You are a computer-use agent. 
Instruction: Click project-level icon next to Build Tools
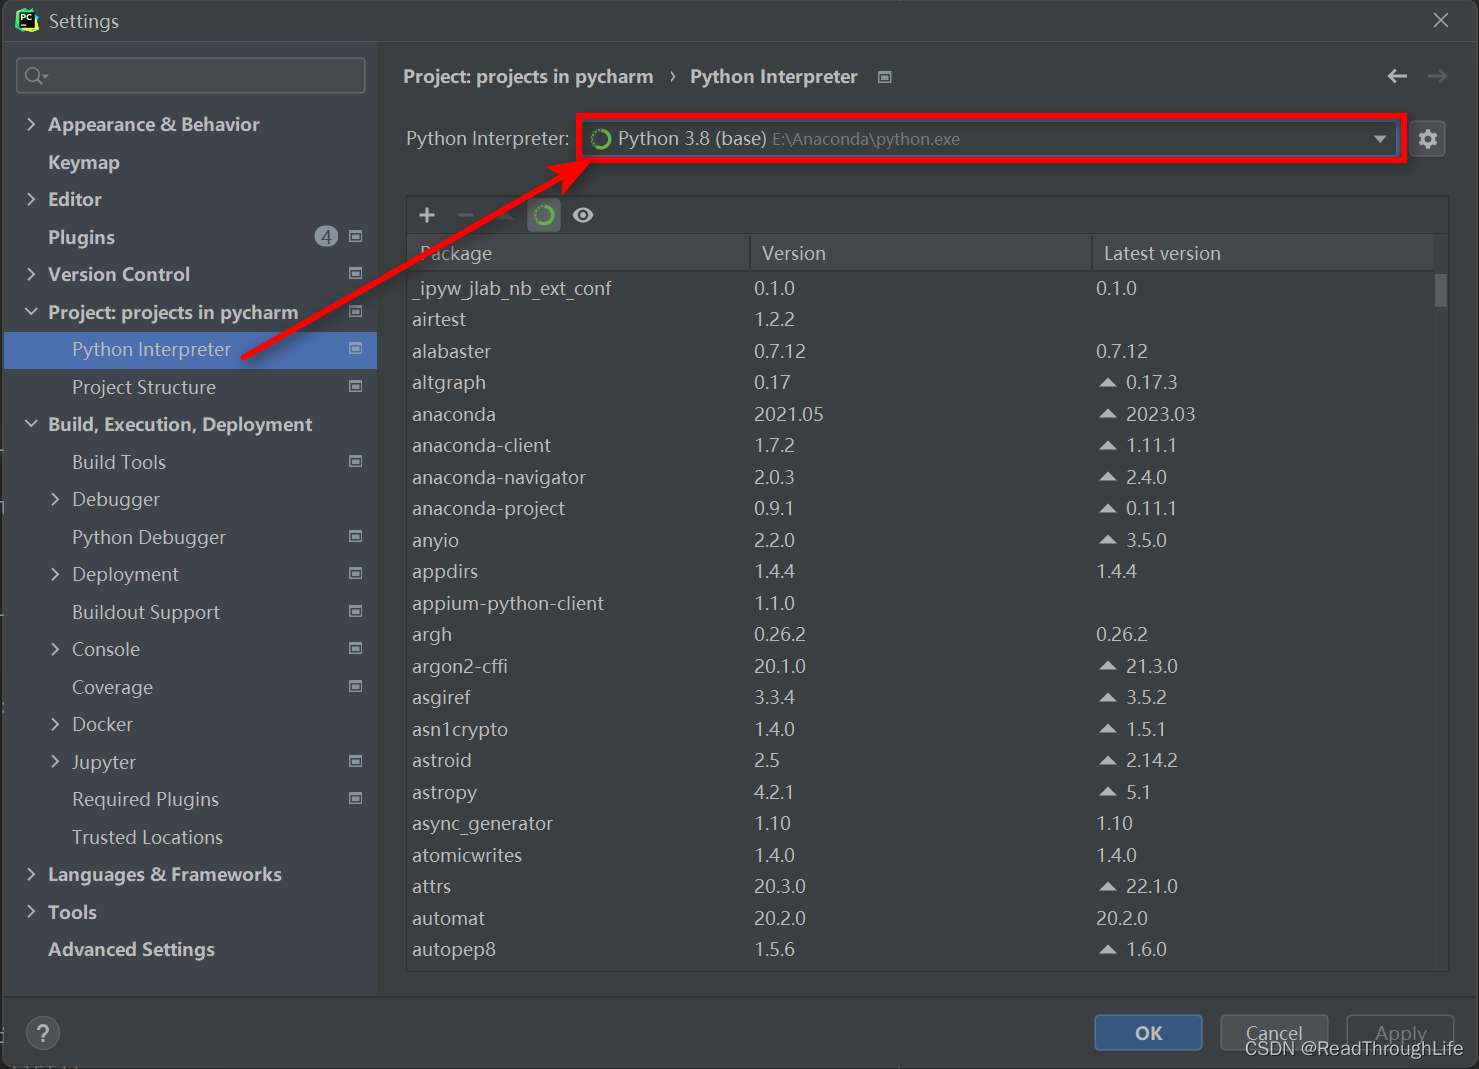tap(355, 461)
